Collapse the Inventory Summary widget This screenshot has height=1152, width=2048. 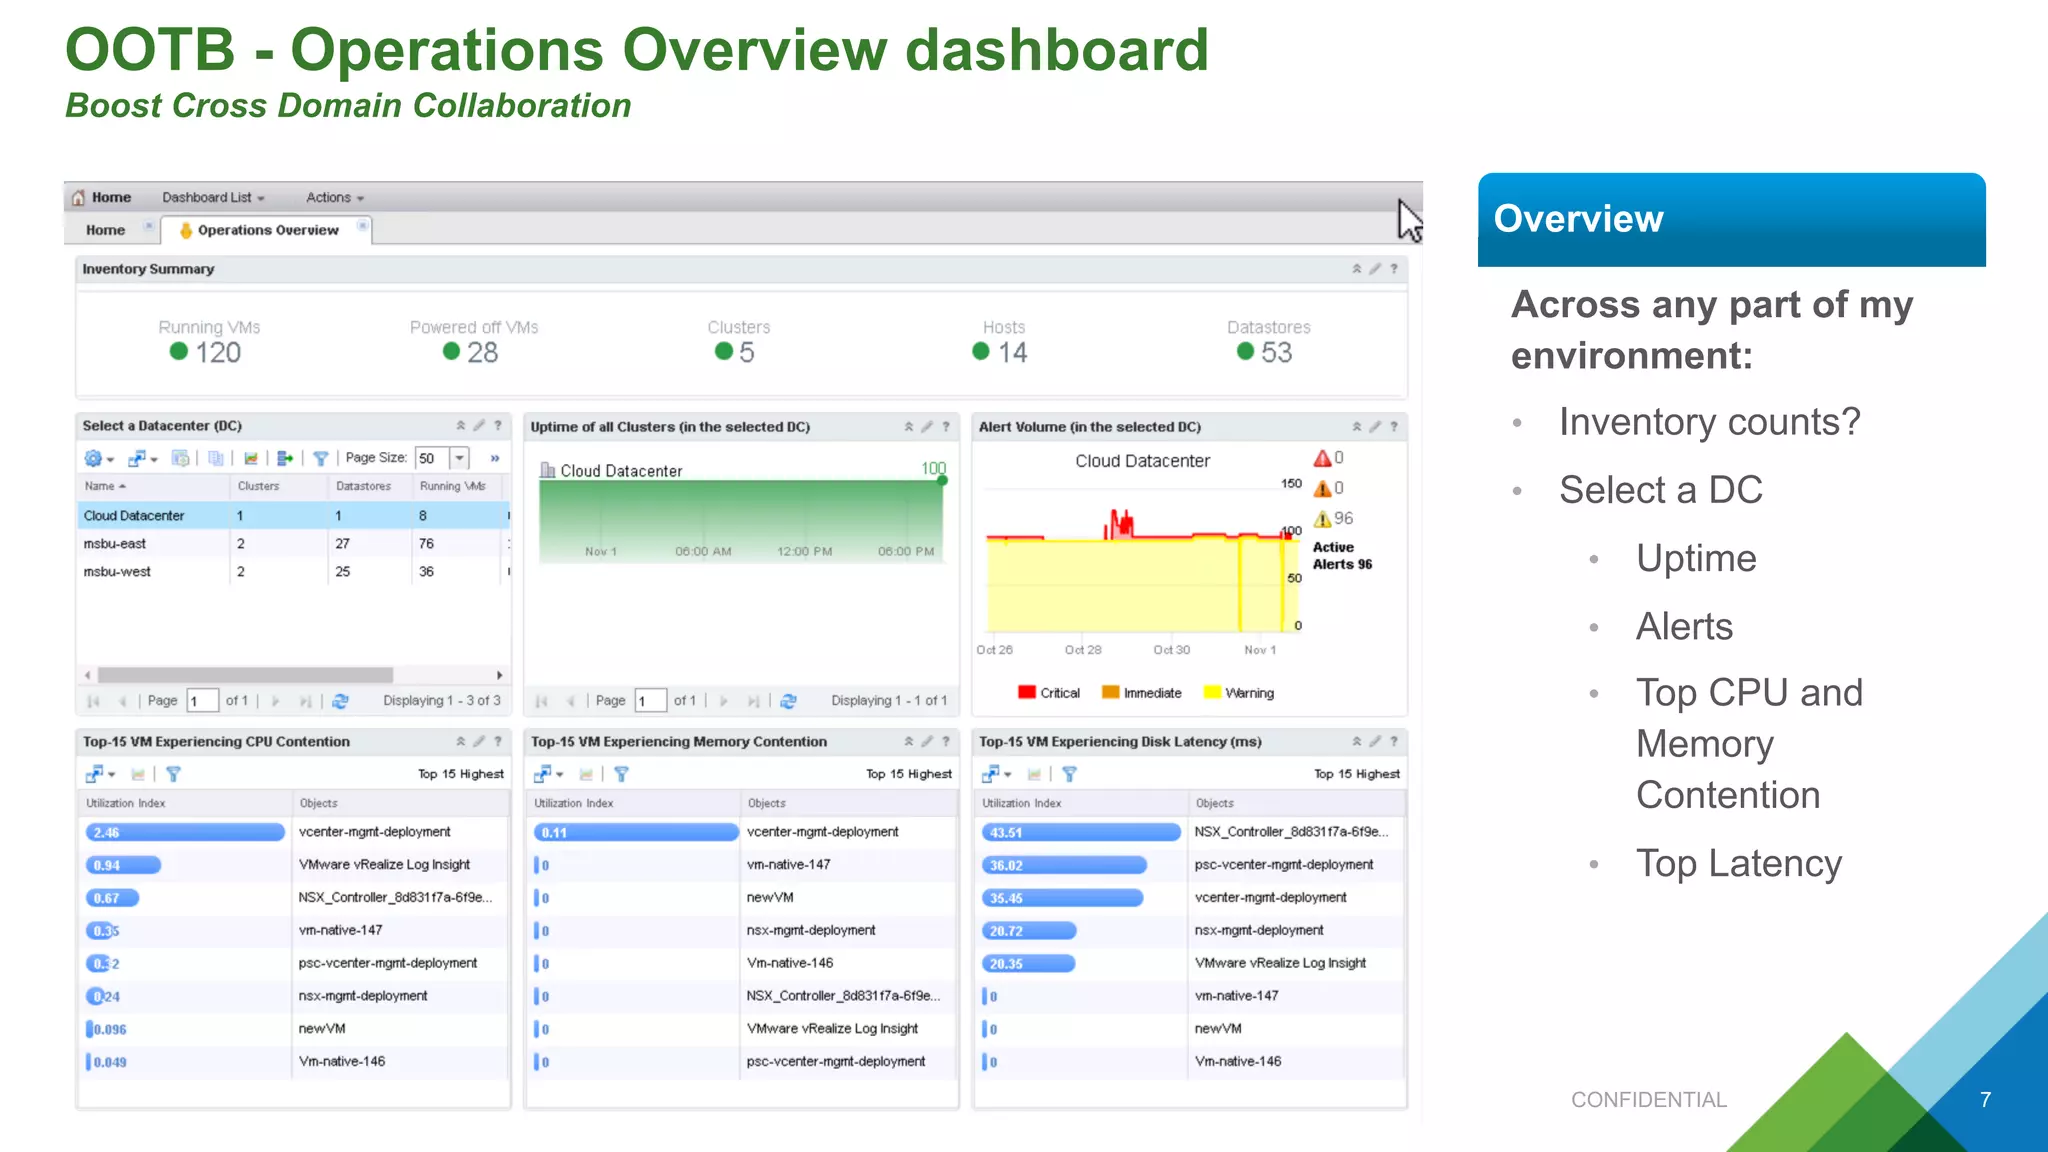tap(1357, 269)
